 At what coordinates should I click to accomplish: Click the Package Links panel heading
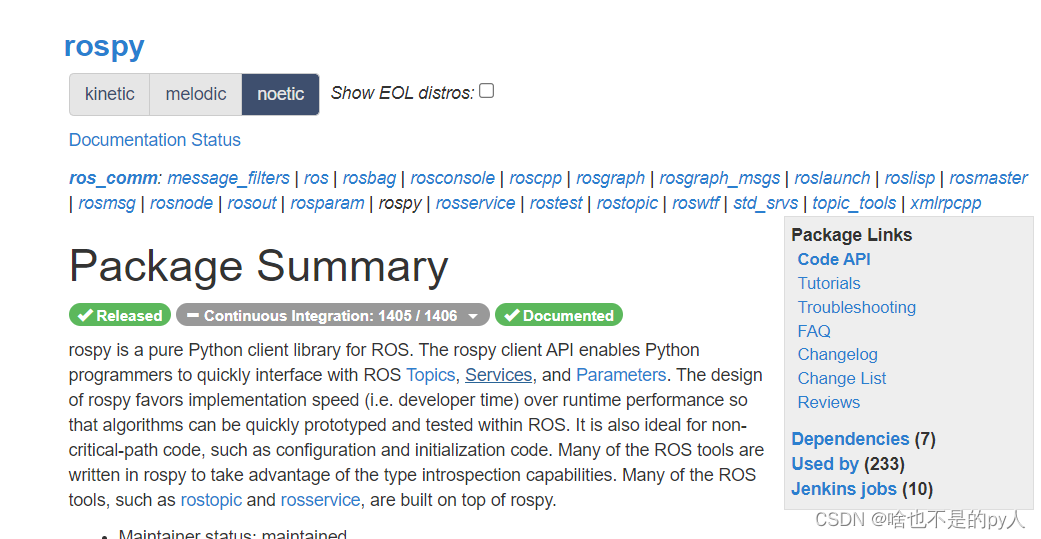click(x=851, y=235)
